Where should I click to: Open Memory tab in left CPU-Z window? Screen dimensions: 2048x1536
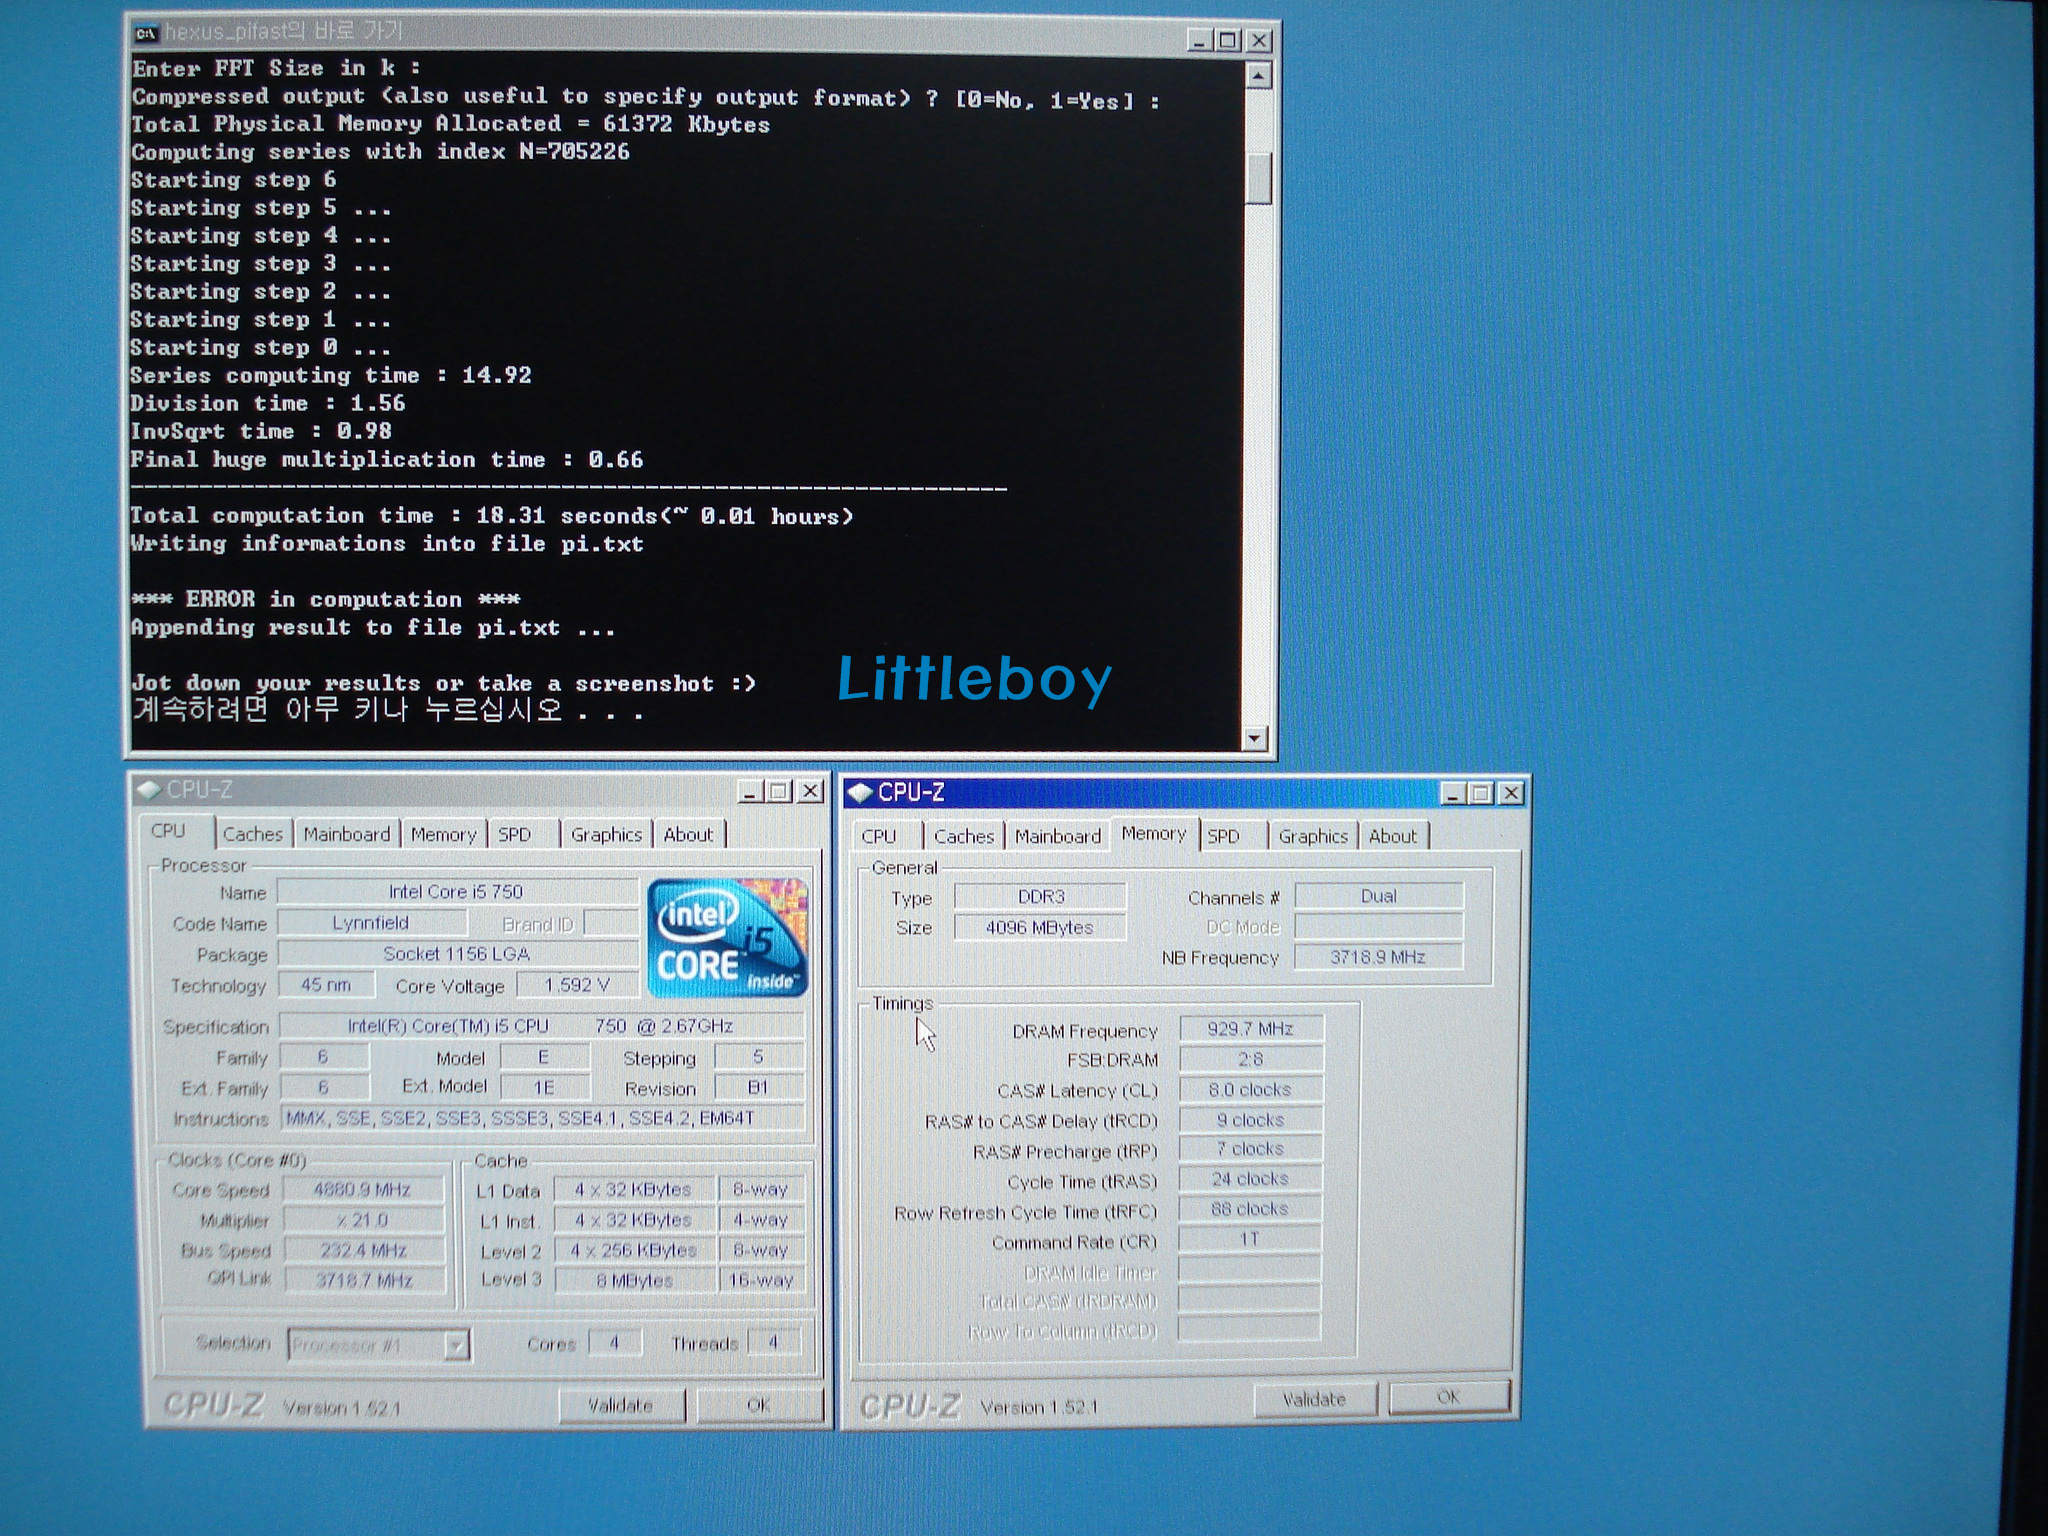point(443,834)
